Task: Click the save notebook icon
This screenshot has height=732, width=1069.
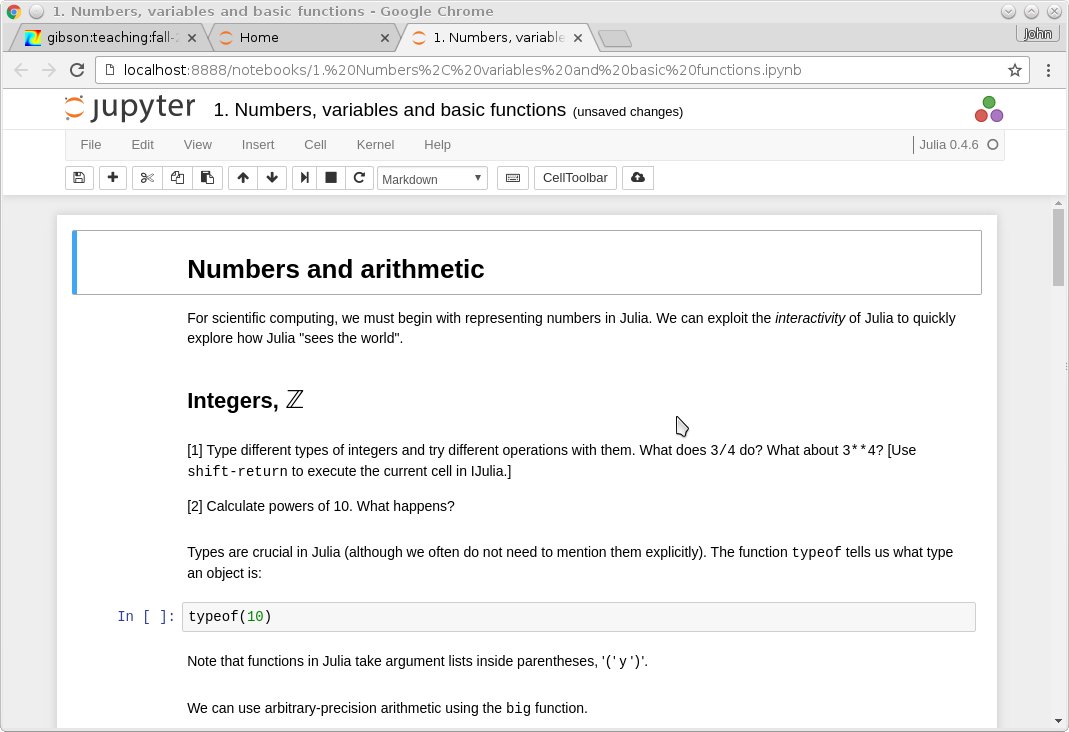Action: coord(79,178)
